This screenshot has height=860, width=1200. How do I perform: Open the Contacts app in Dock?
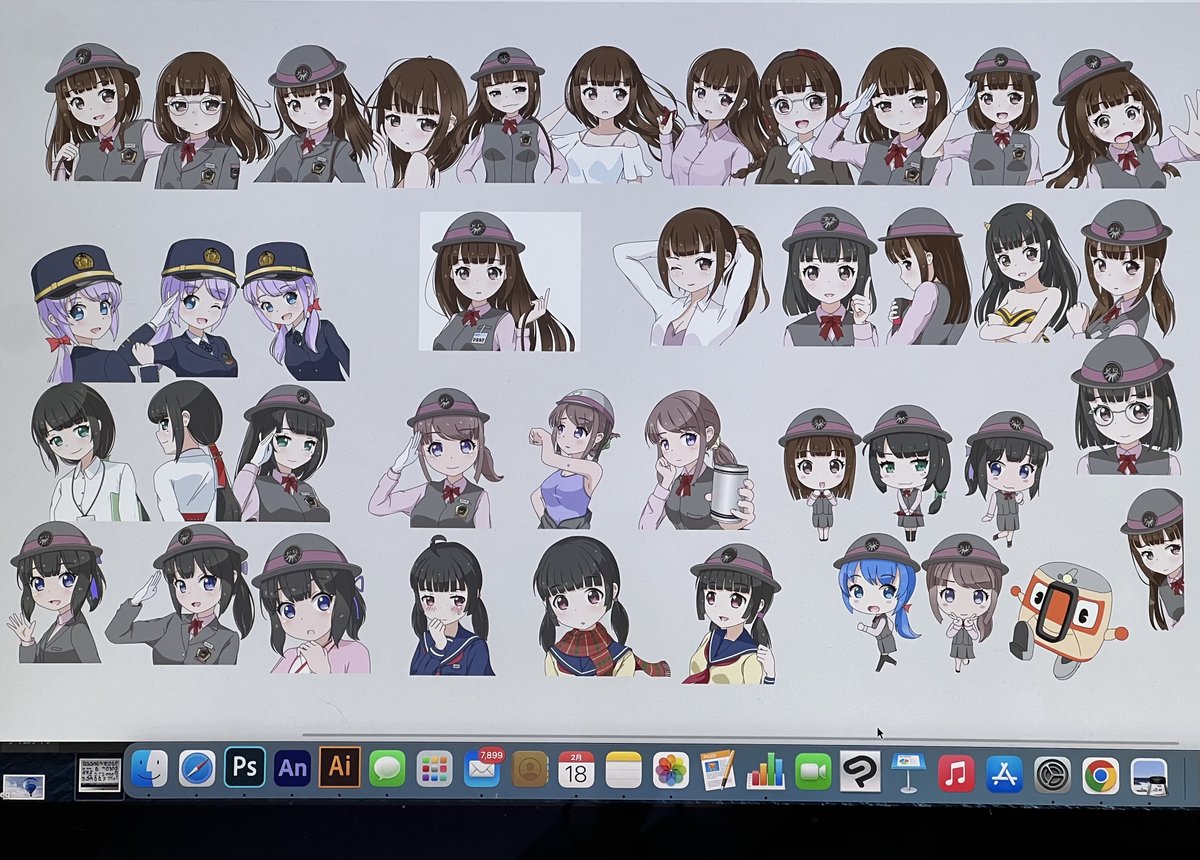pos(530,769)
